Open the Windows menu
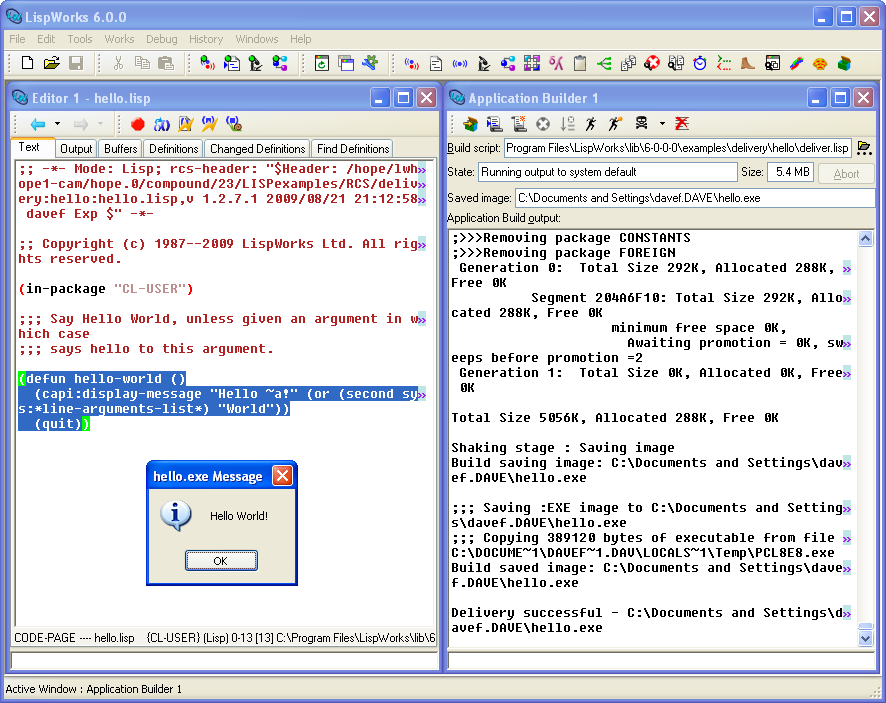The width and height of the screenshot is (886, 703). pyautogui.click(x=257, y=39)
